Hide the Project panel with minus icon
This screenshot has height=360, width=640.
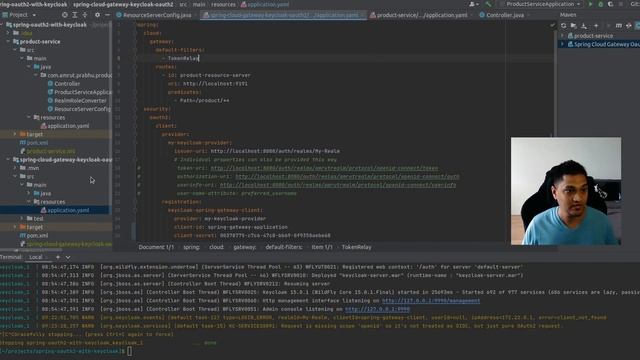[107, 15]
